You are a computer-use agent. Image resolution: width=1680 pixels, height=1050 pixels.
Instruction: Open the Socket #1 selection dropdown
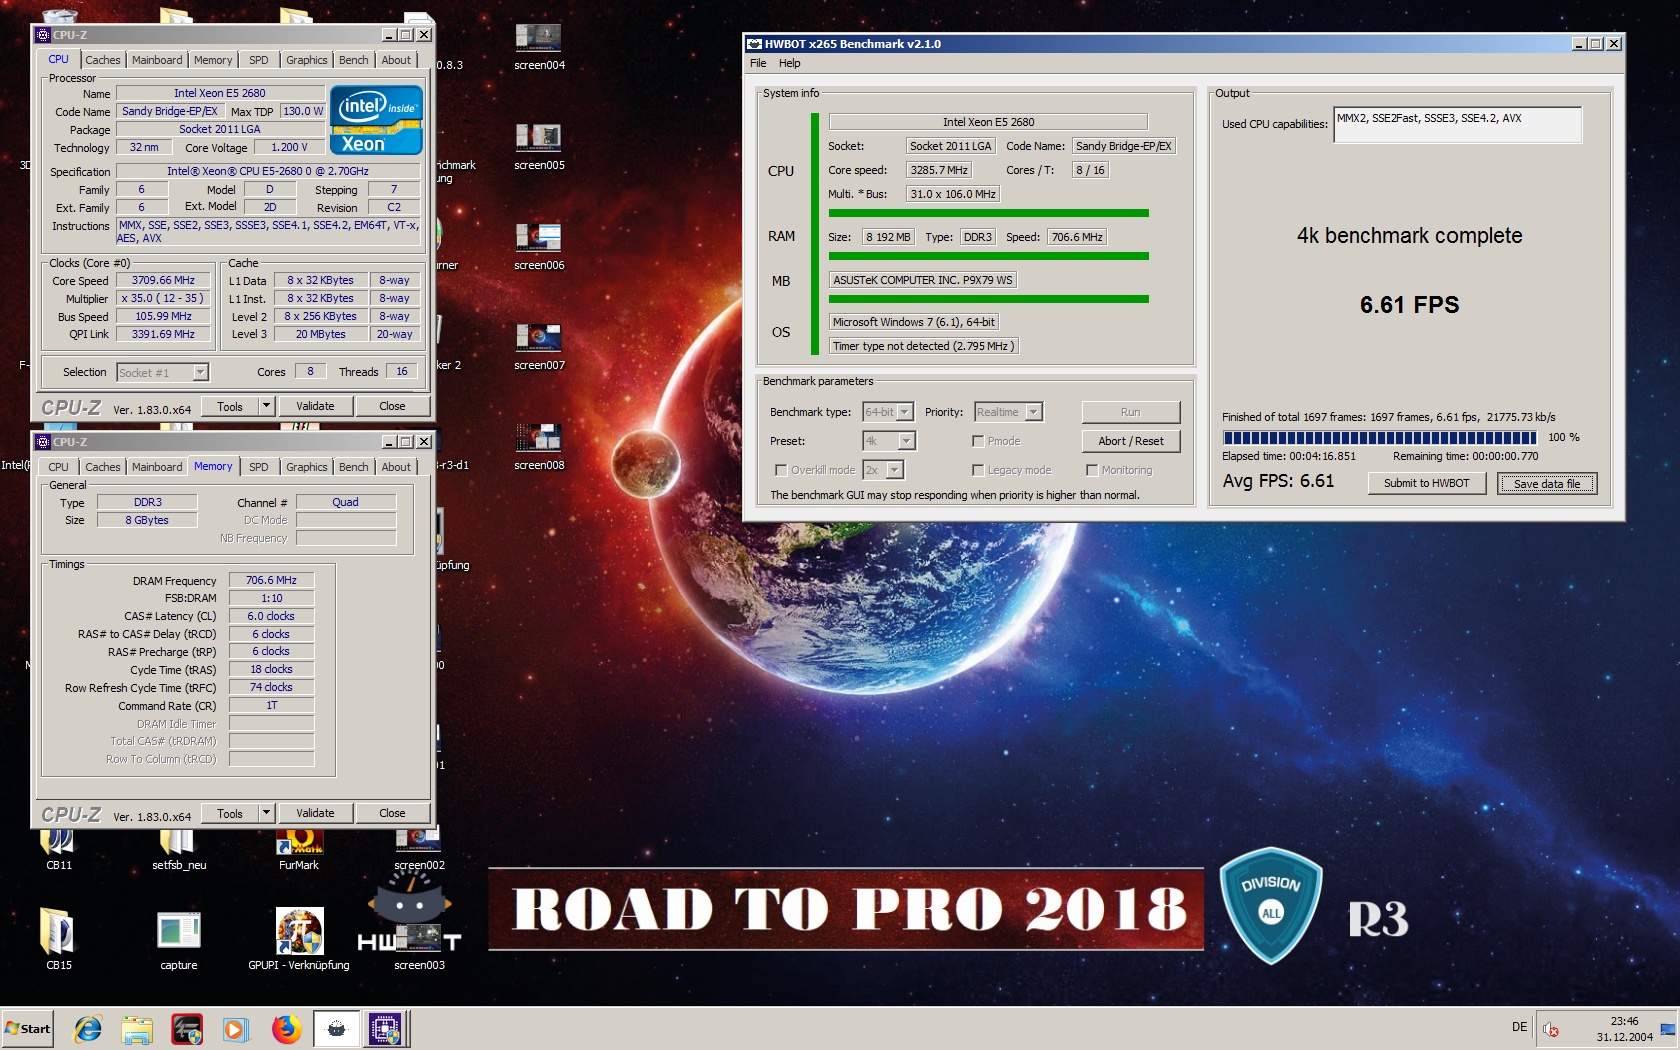(162, 373)
